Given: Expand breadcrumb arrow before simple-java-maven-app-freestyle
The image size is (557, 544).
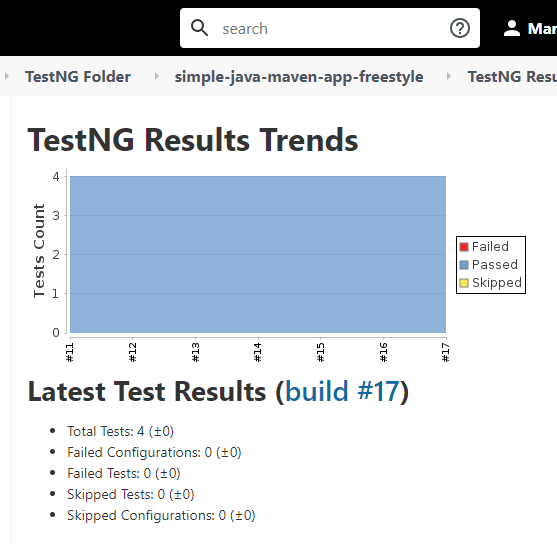Looking at the screenshot, I should click(157, 76).
